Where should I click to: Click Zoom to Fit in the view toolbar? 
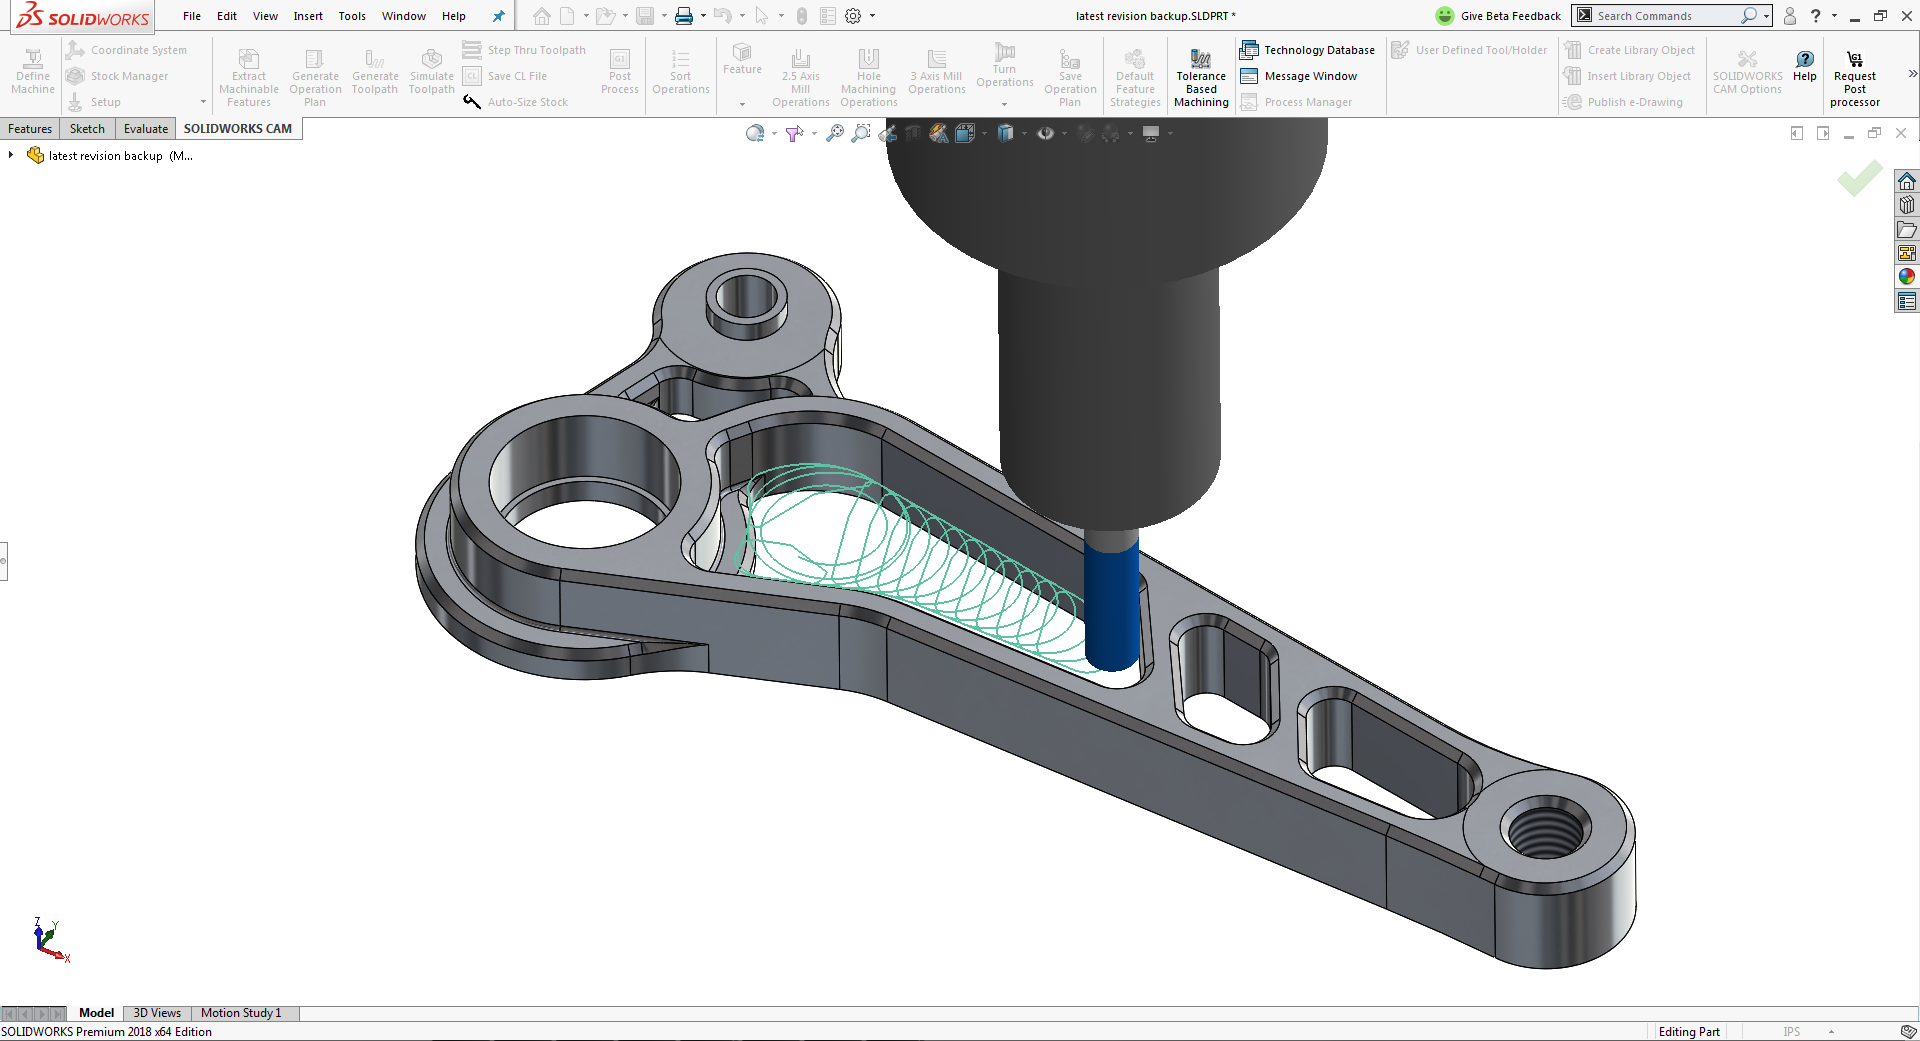click(x=835, y=133)
